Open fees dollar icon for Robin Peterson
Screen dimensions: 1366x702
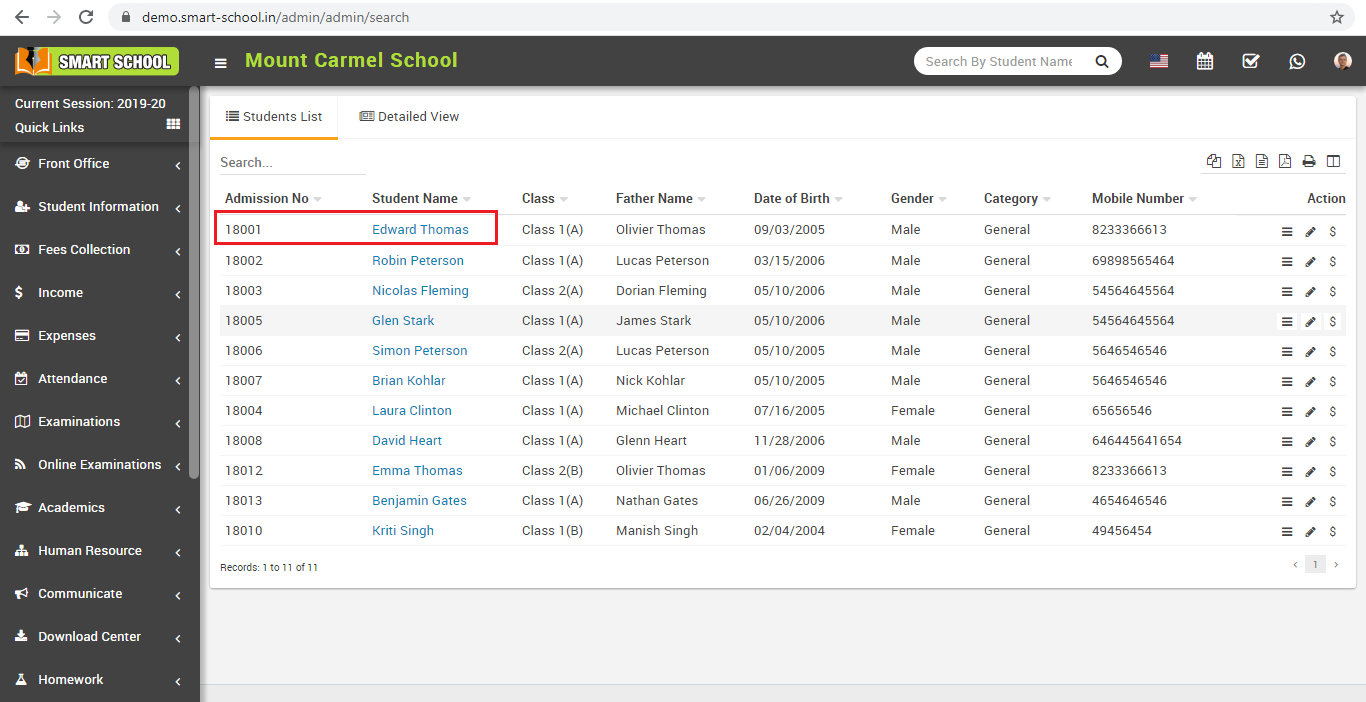click(x=1333, y=262)
